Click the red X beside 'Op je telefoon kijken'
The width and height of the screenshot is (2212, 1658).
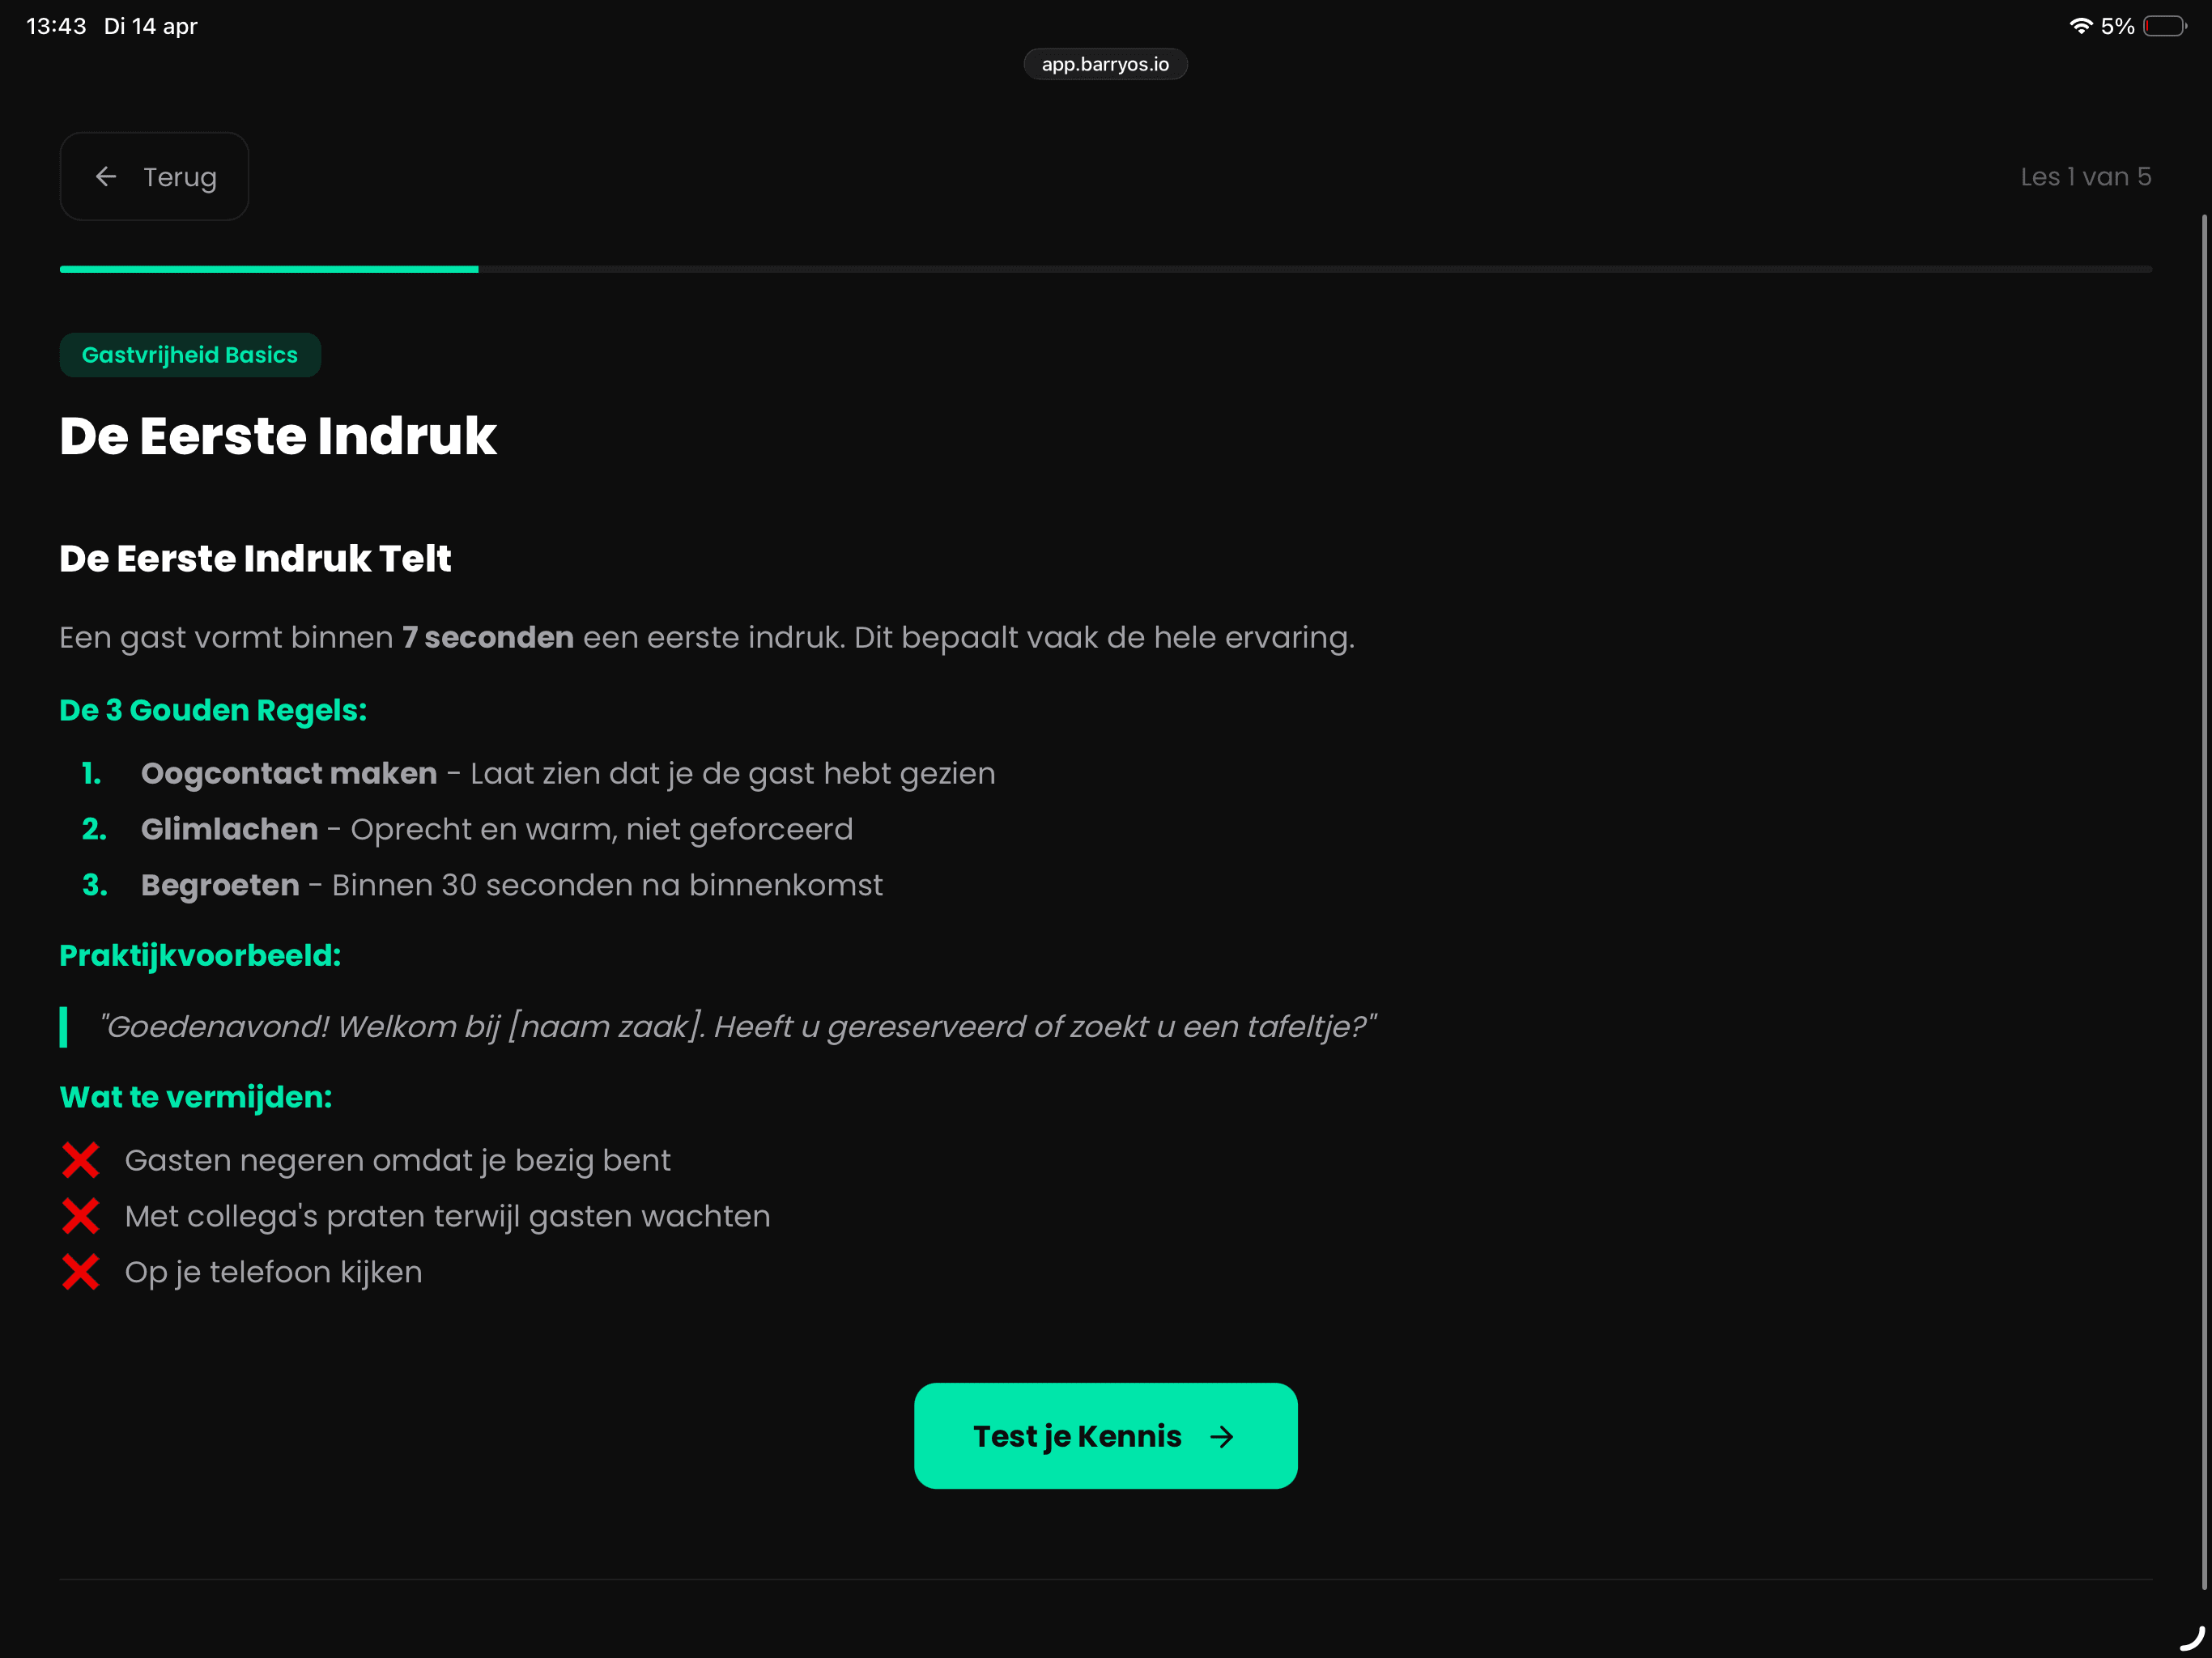[x=80, y=1272]
